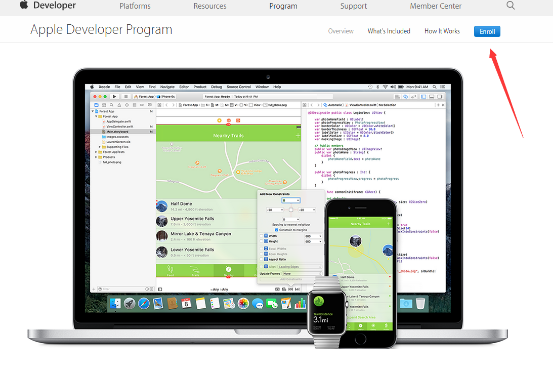Screen dimensions: 553x373
Task: Click the blue Enroll button
Action: (x=487, y=31)
